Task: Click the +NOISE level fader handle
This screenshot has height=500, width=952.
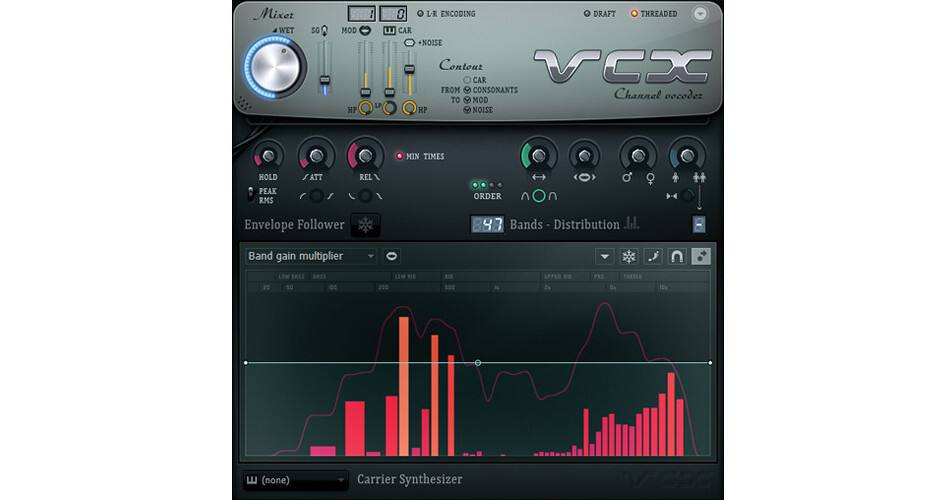Action: click(x=410, y=69)
